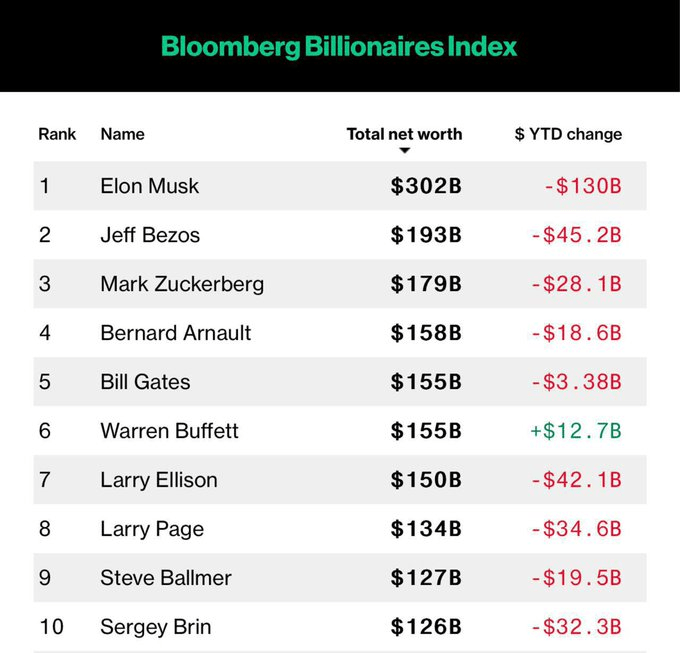680x653 pixels.
Task: Click the Bloomberg Billionaires Index title
Action: [339, 46]
